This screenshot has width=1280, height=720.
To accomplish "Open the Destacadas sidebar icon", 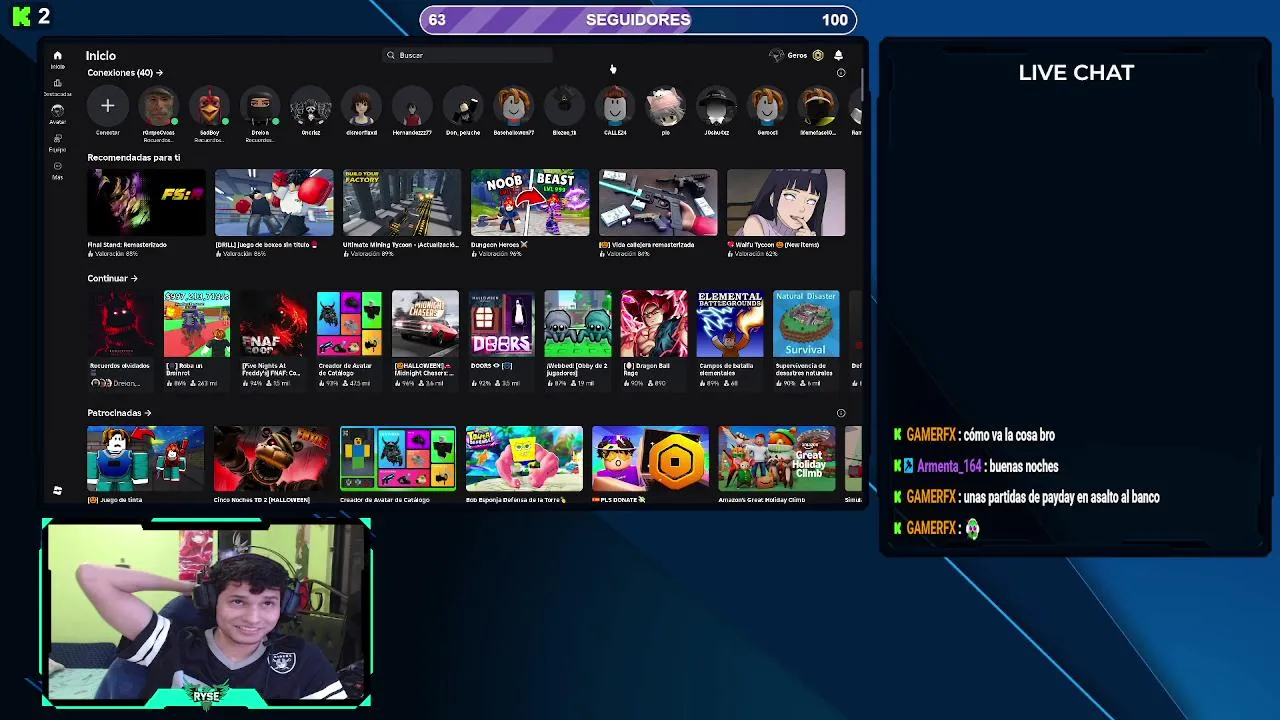I will (57, 86).
